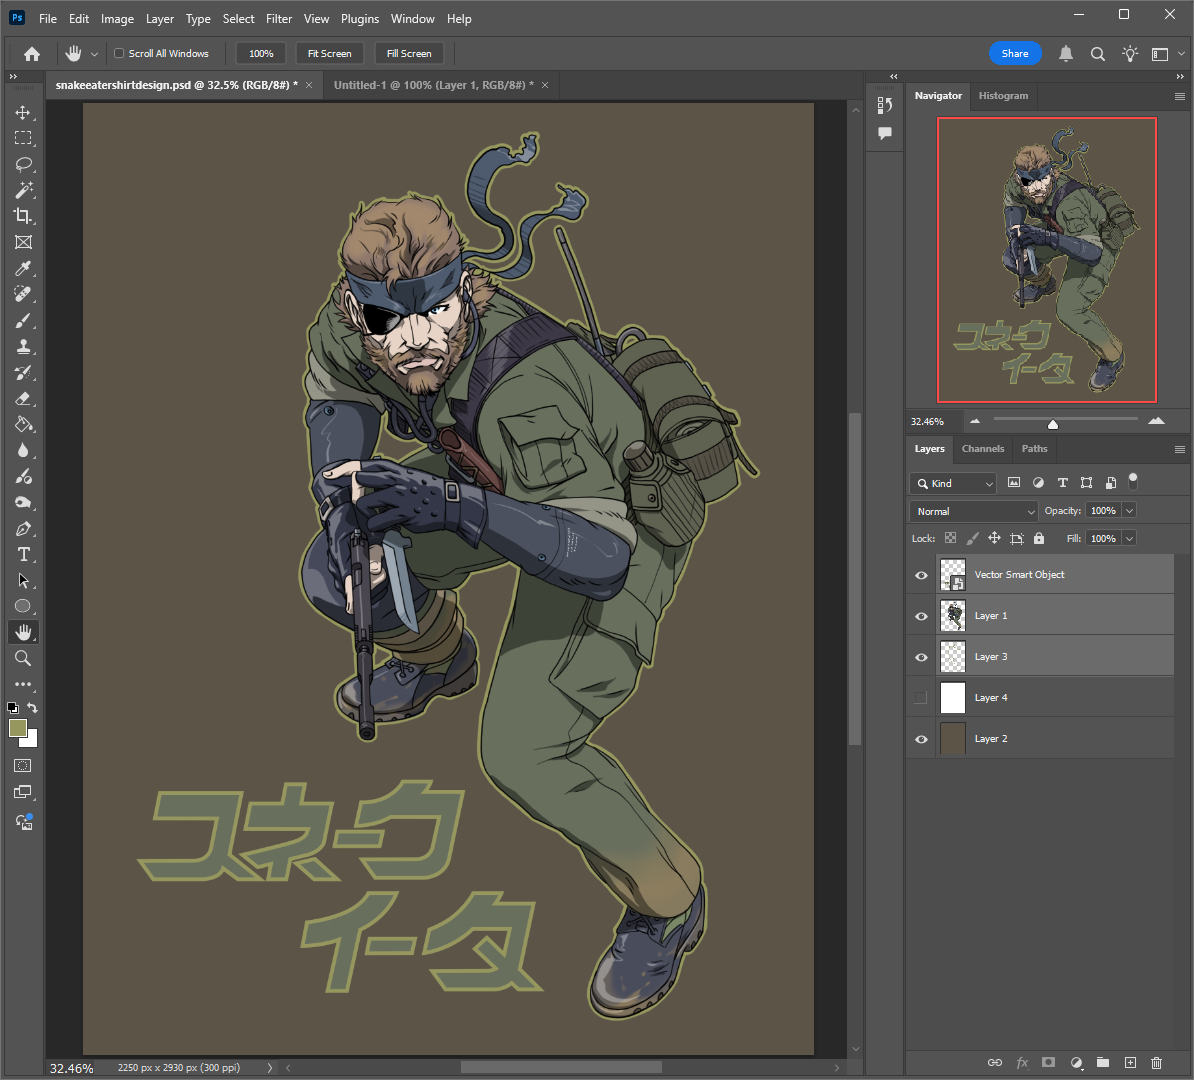Select the Move tool

(x=23, y=112)
